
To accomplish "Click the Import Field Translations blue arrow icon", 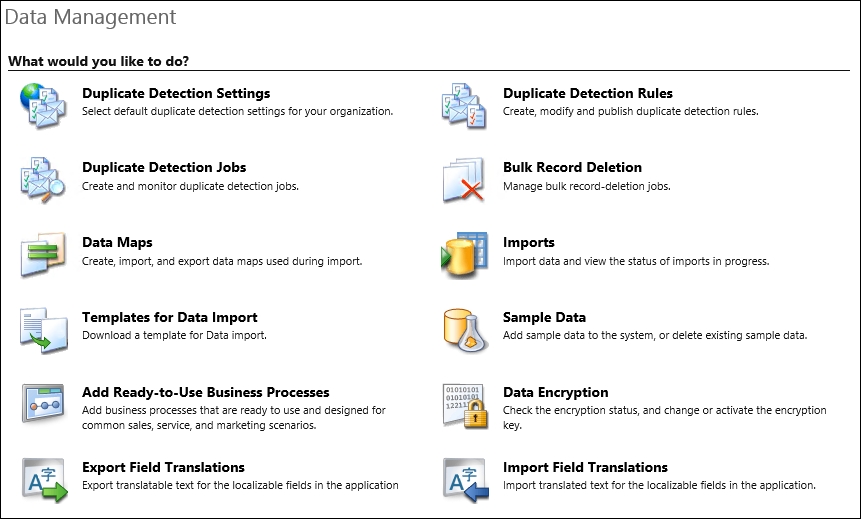I will [x=466, y=480].
